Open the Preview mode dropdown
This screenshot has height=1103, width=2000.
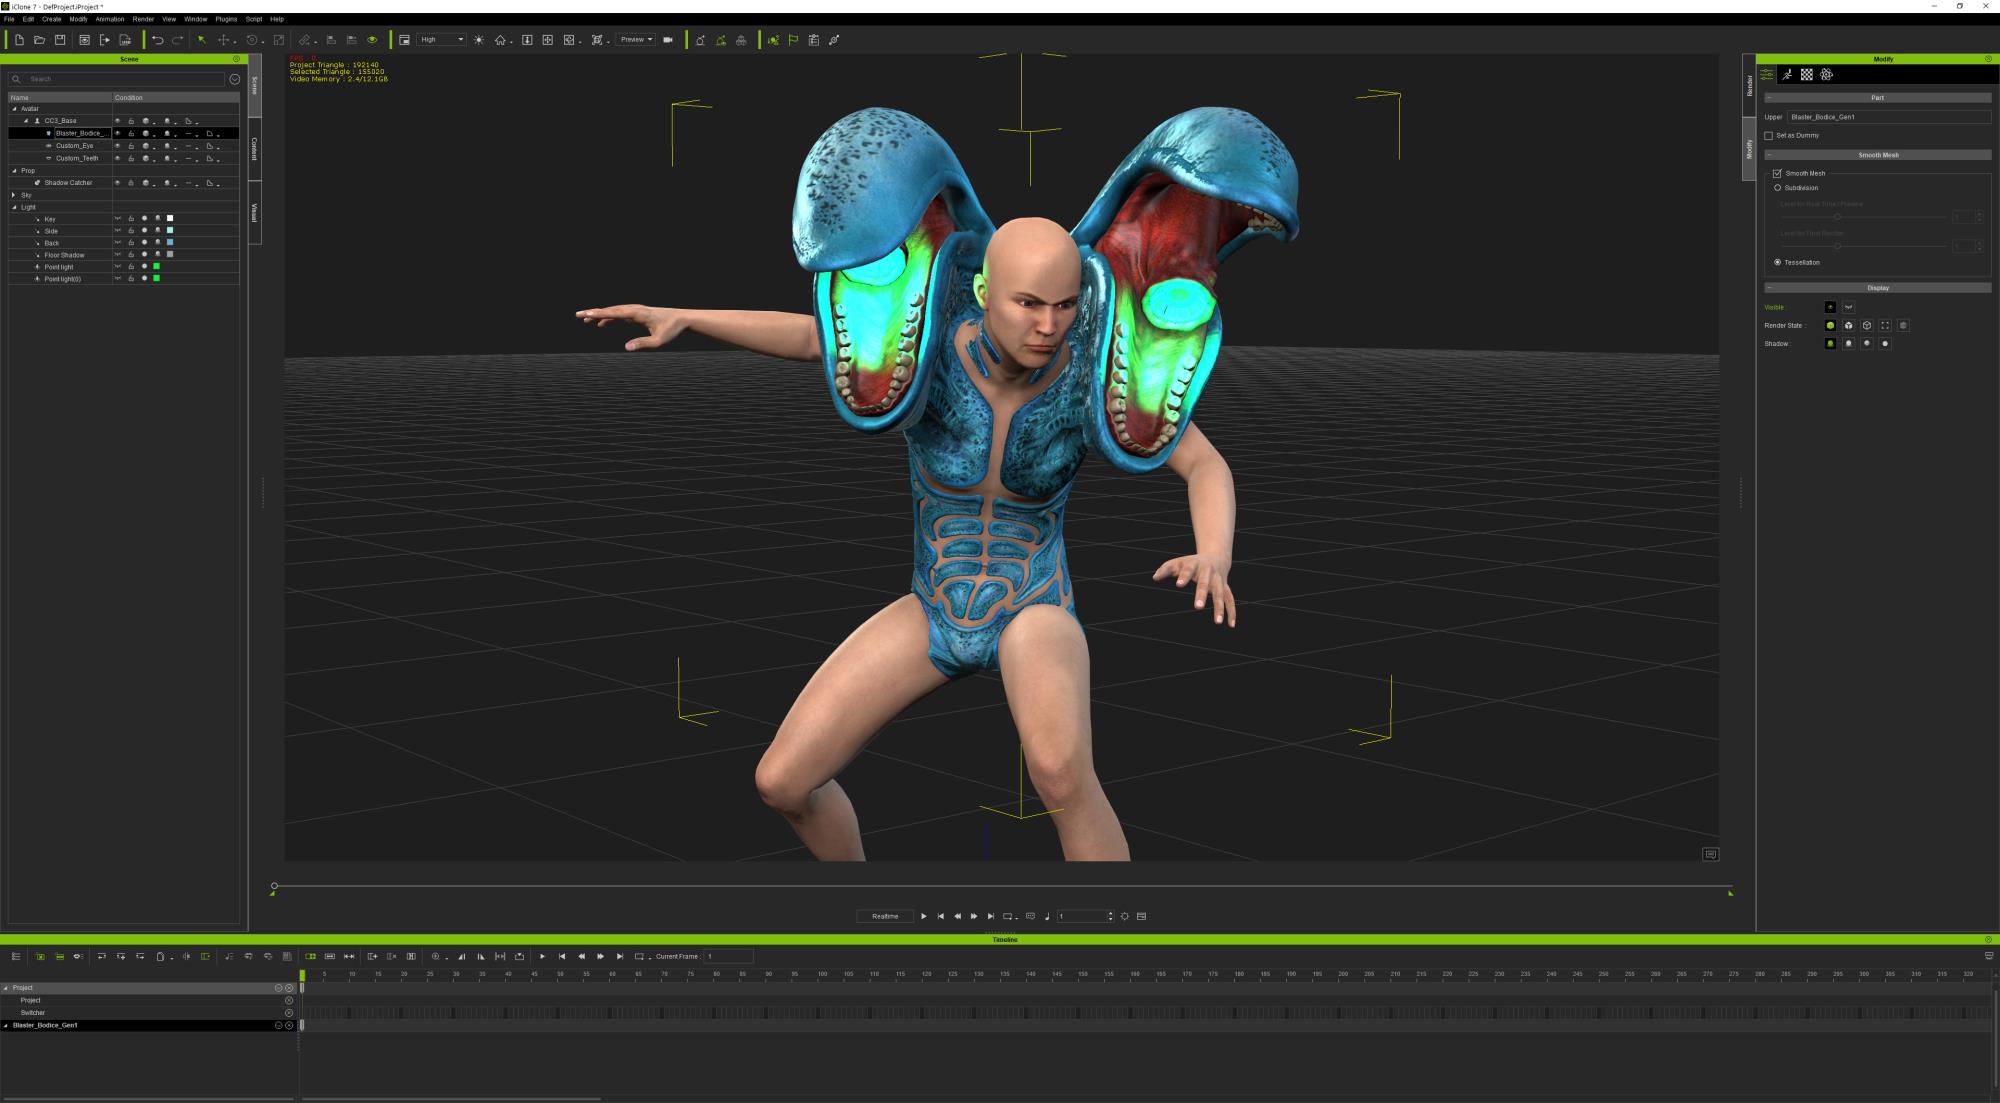(636, 40)
